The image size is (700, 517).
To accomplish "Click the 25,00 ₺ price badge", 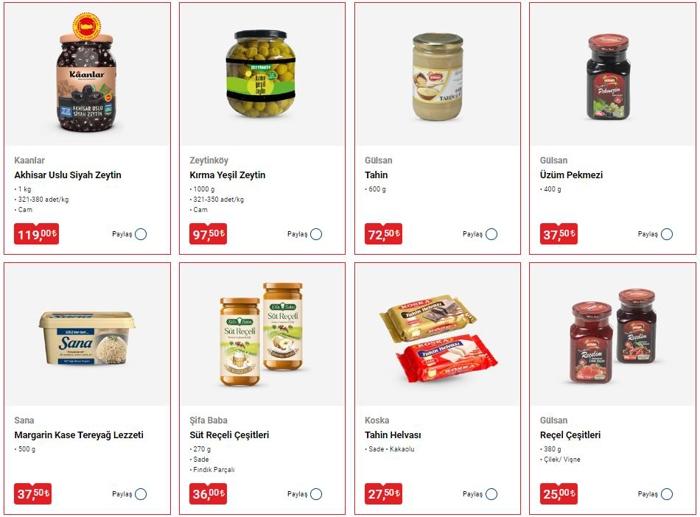I will point(558,494).
